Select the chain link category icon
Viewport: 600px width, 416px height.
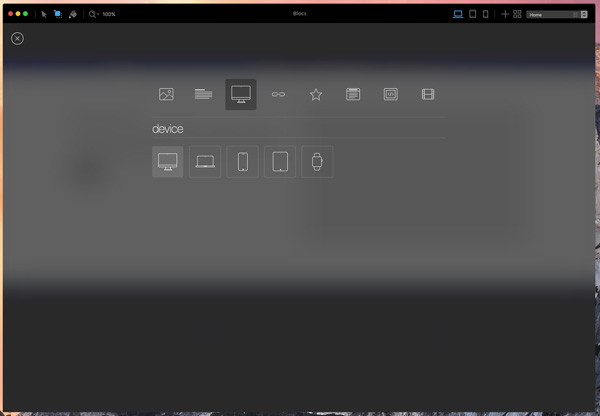point(278,94)
